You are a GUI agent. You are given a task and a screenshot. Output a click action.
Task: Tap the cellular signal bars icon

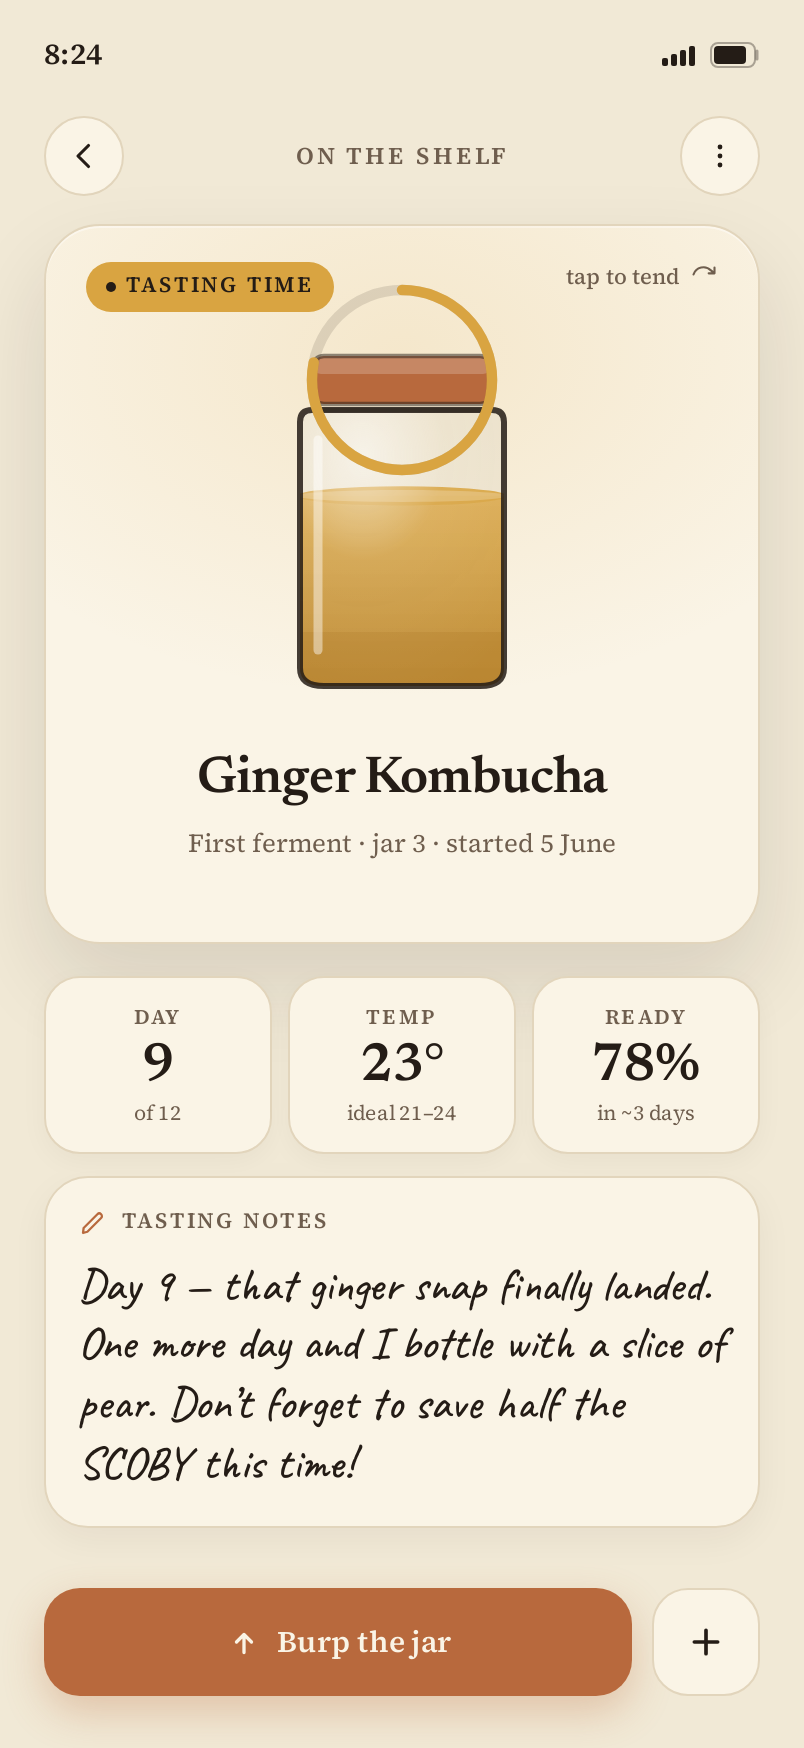pos(678,56)
